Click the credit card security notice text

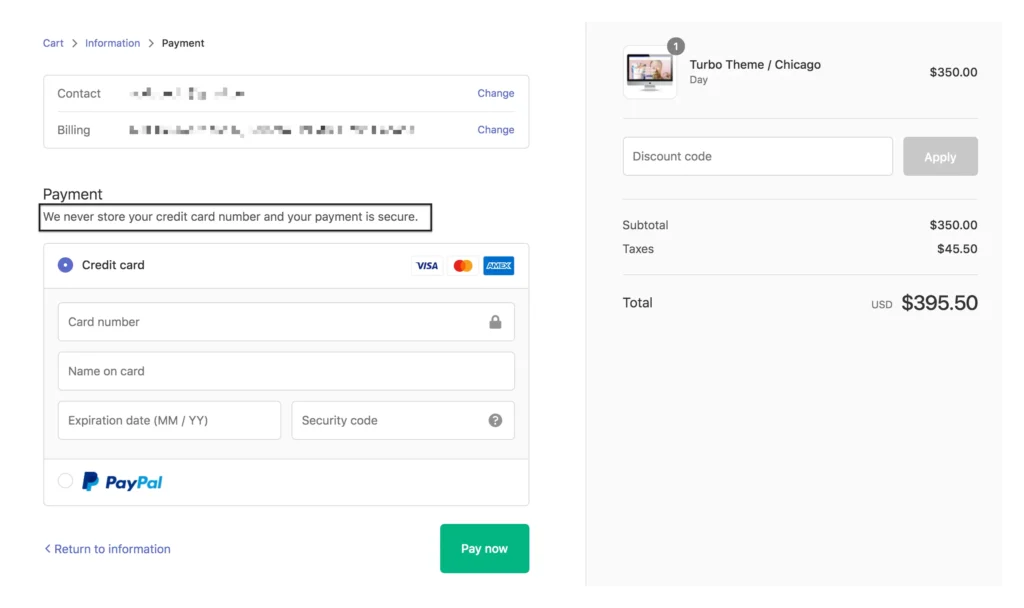(x=231, y=217)
